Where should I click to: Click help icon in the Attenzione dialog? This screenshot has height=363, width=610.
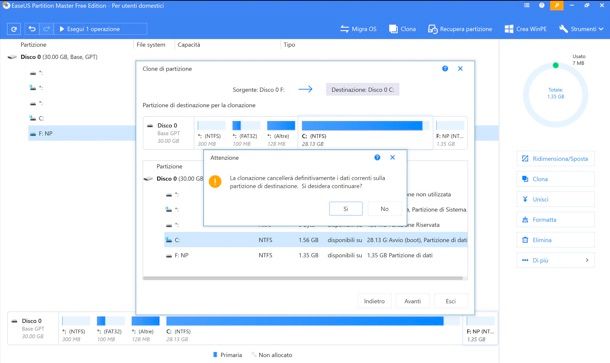377,158
